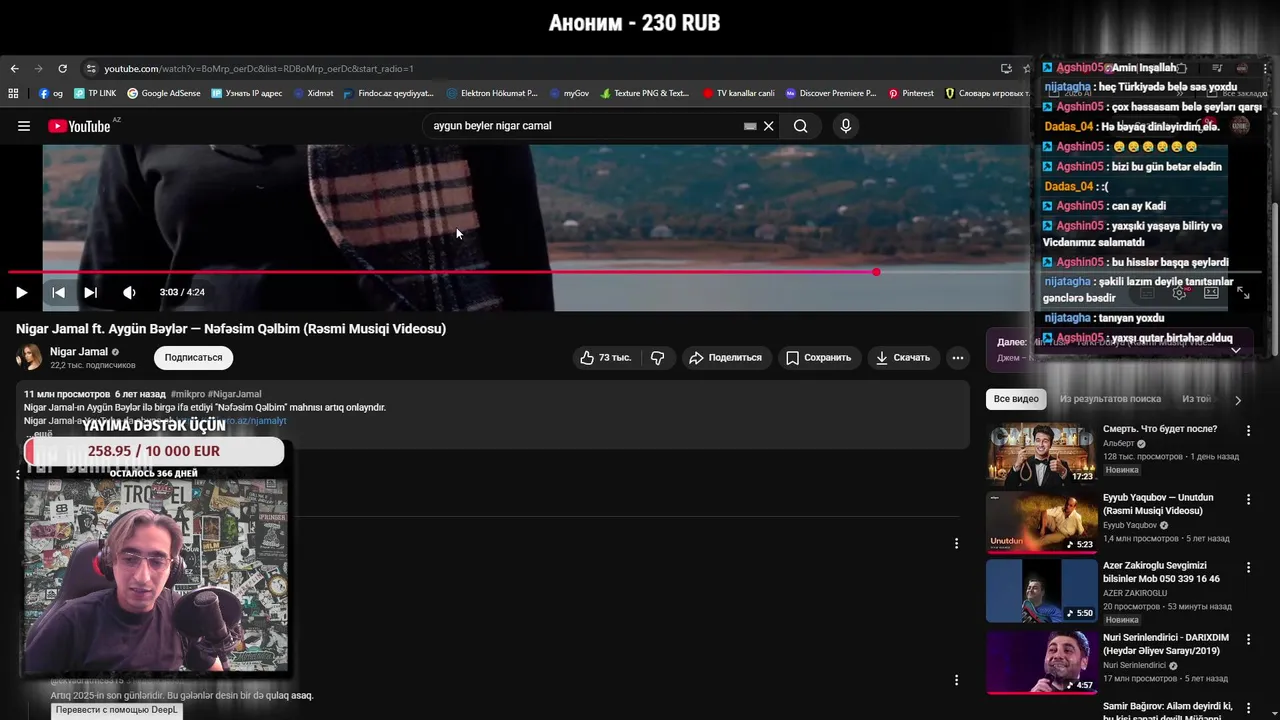Click the YouTube search text field
The height and width of the screenshot is (720, 1280).
click(x=585, y=126)
